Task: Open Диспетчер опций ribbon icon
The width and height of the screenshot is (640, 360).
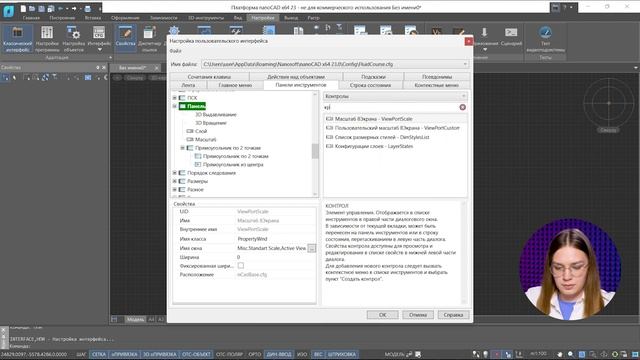Action: pyautogui.click(x=149, y=39)
